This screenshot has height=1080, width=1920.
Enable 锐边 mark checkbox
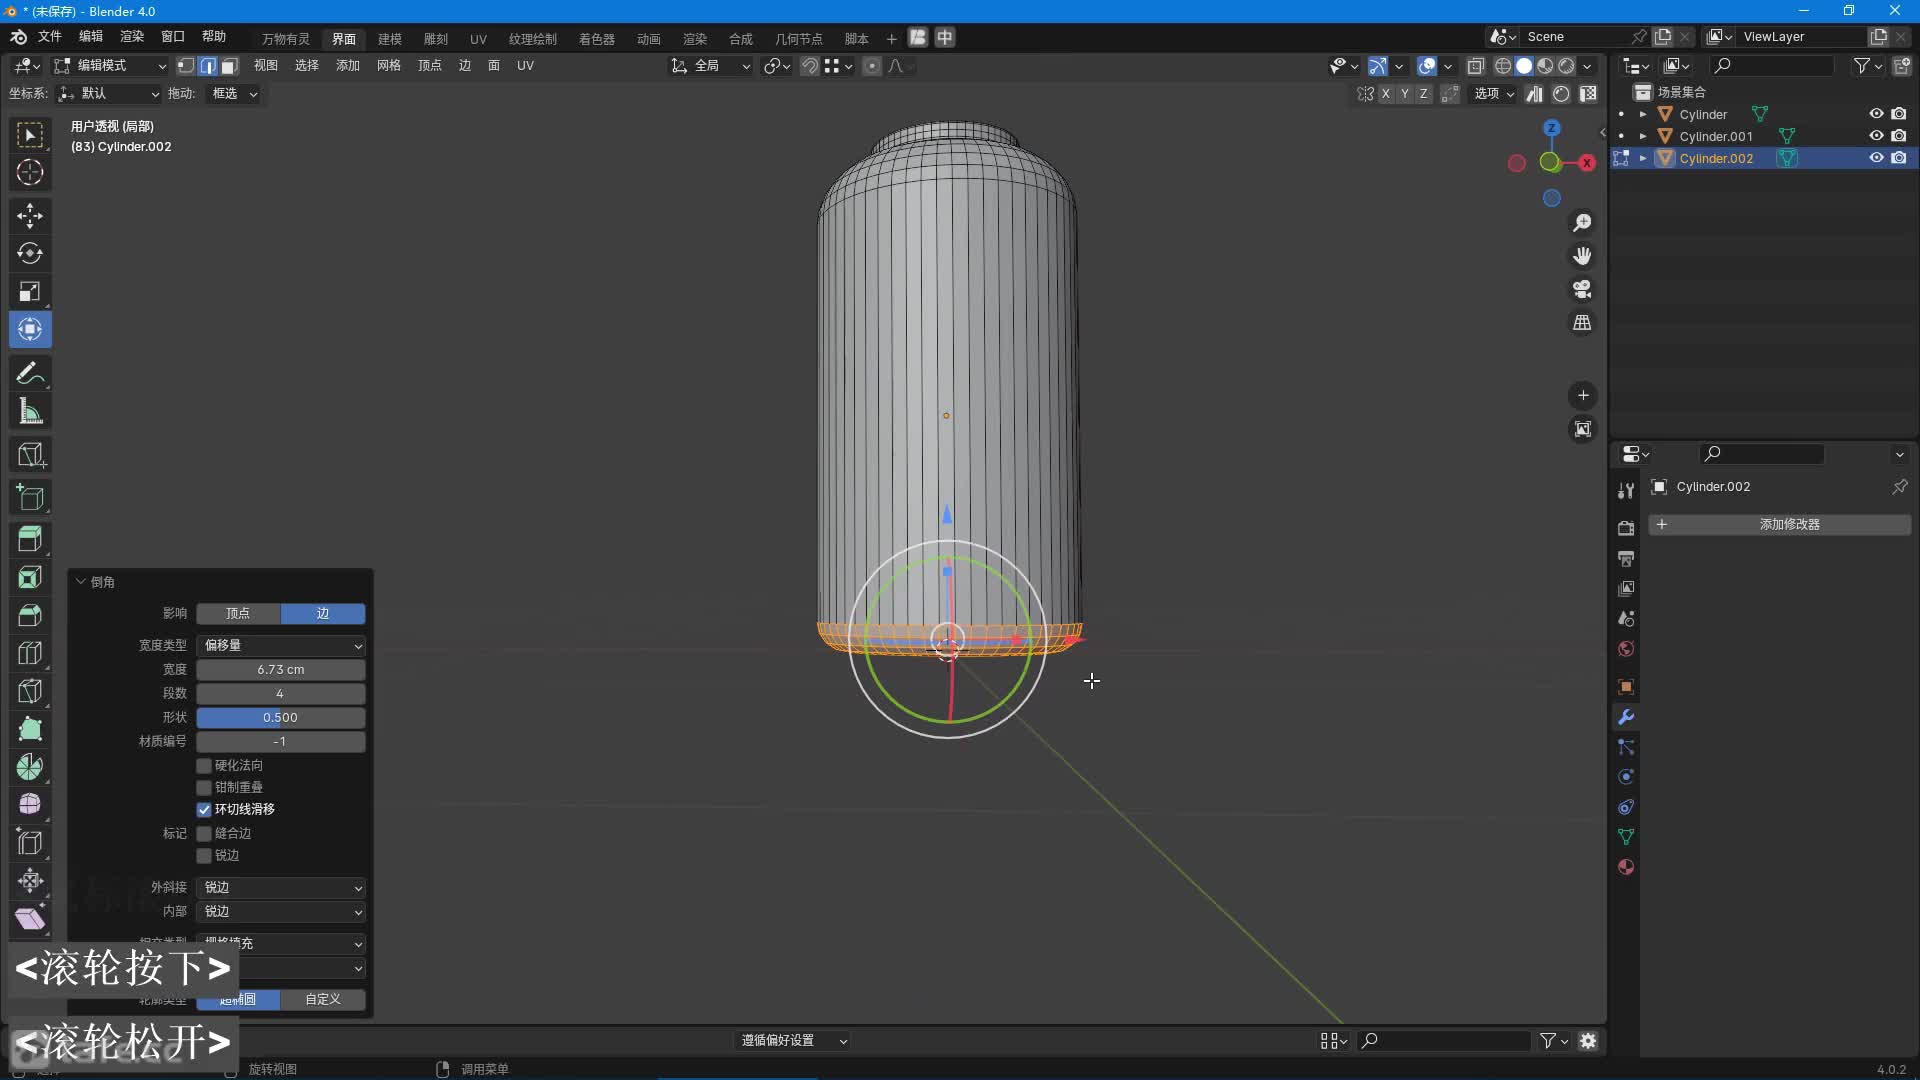(204, 856)
